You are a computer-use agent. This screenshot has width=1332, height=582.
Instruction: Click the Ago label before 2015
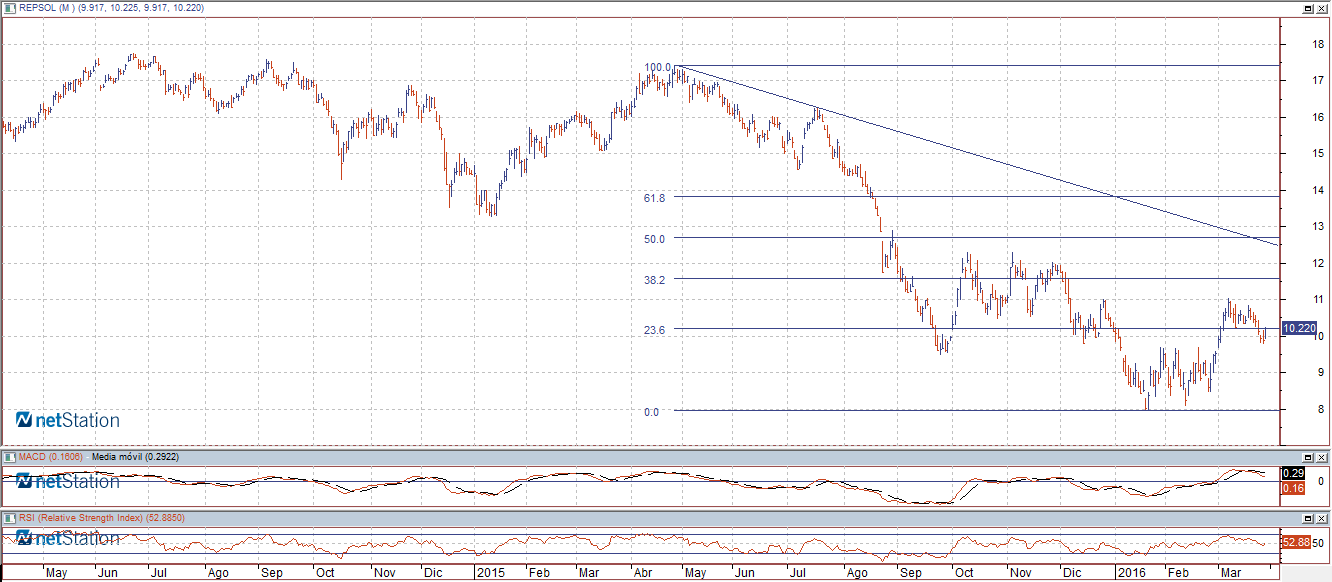point(218,574)
